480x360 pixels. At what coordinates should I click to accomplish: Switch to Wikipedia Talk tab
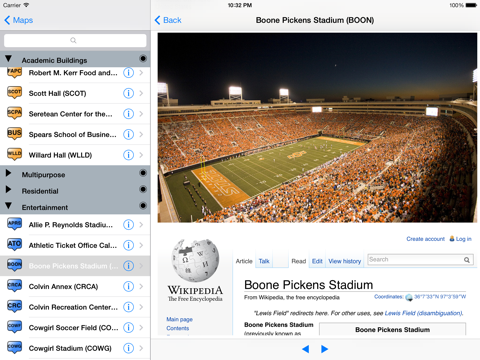(264, 261)
